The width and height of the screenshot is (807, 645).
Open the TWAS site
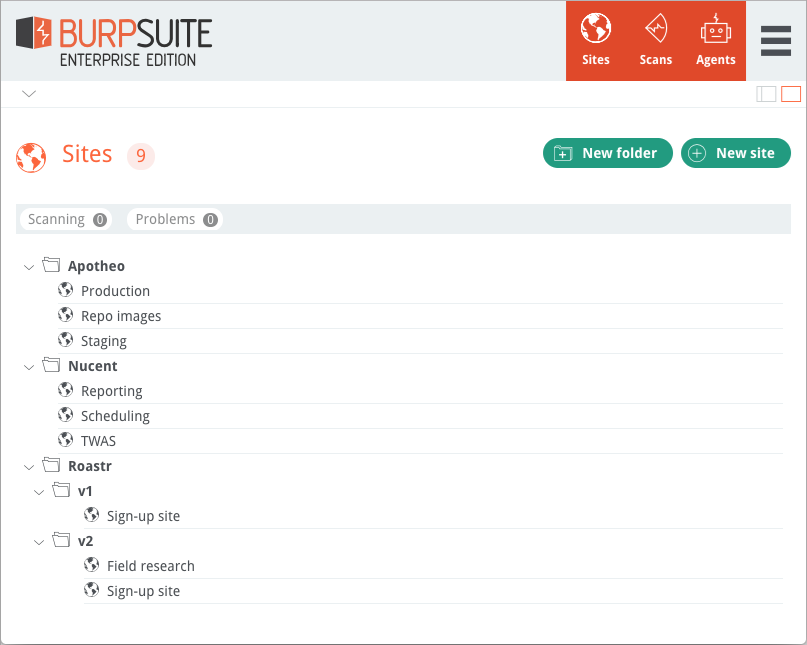(98, 441)
